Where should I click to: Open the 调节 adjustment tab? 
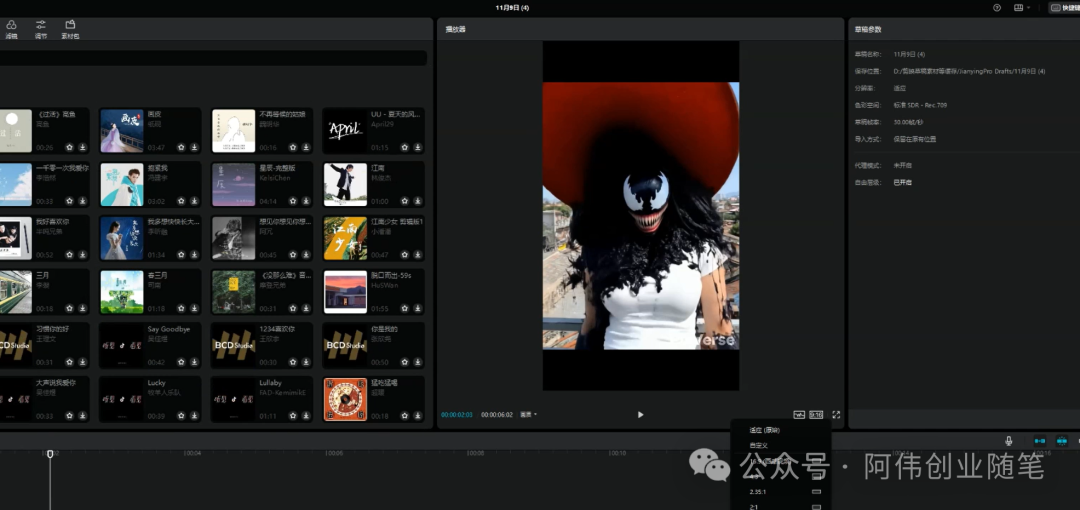(x=41, y=28)
